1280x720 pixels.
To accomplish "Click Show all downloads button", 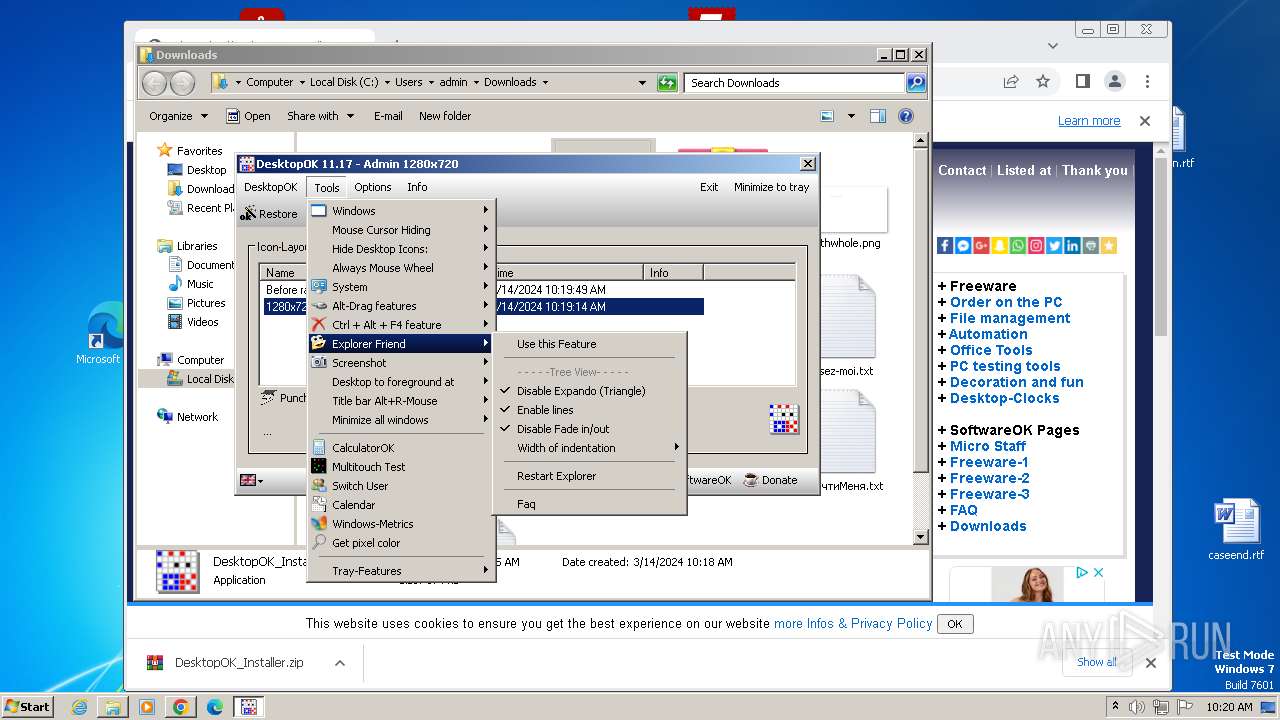I will point(1097,662).
